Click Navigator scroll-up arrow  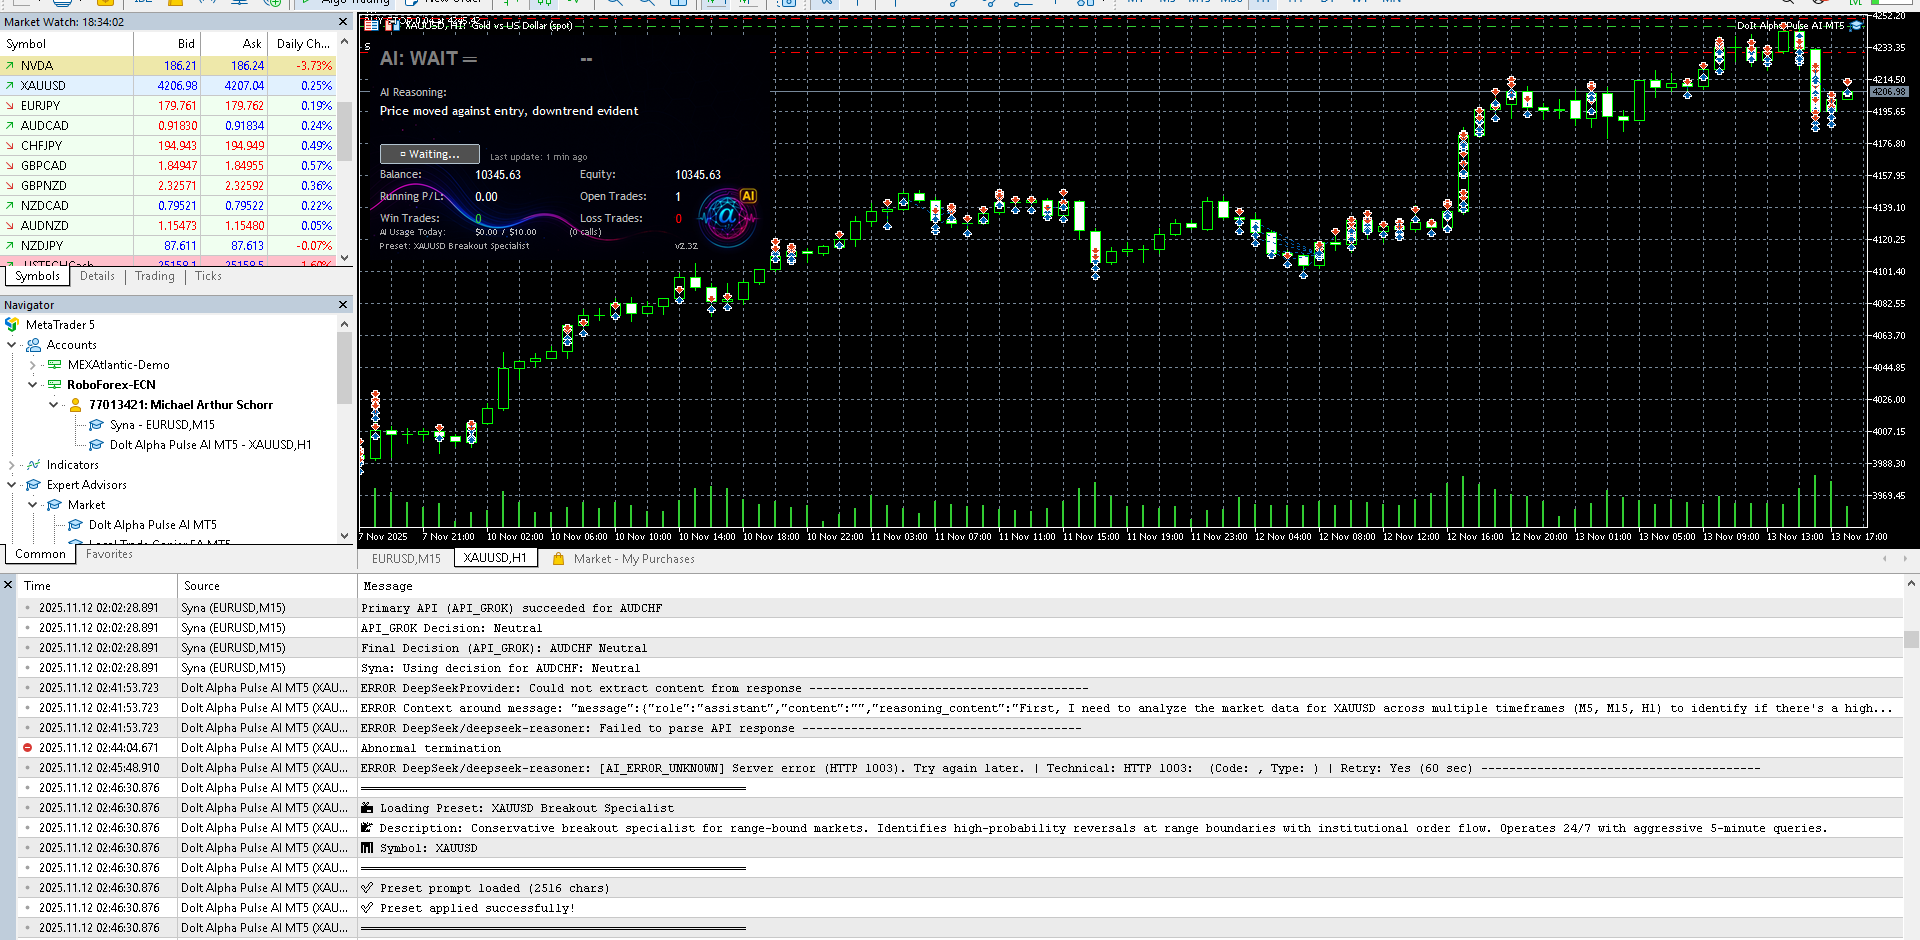point(345,324)
